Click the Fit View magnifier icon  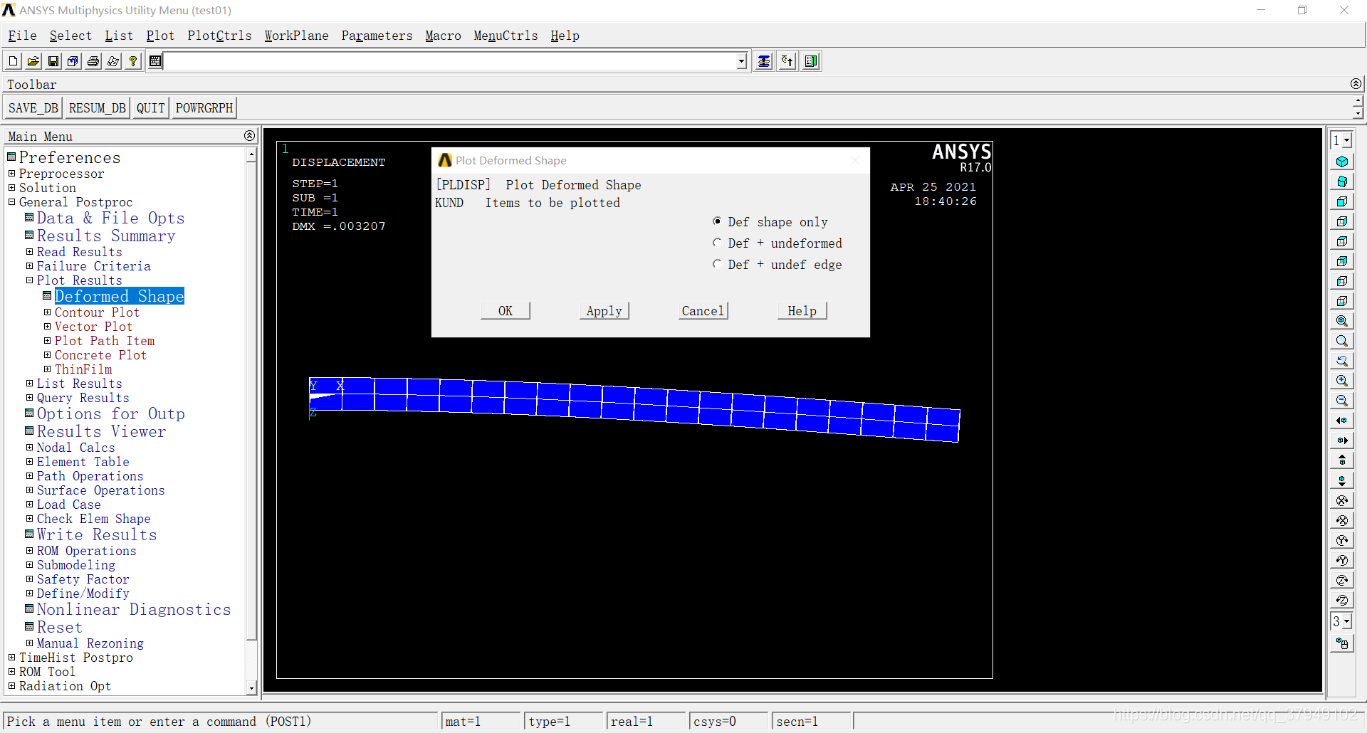click(1342, 321)
